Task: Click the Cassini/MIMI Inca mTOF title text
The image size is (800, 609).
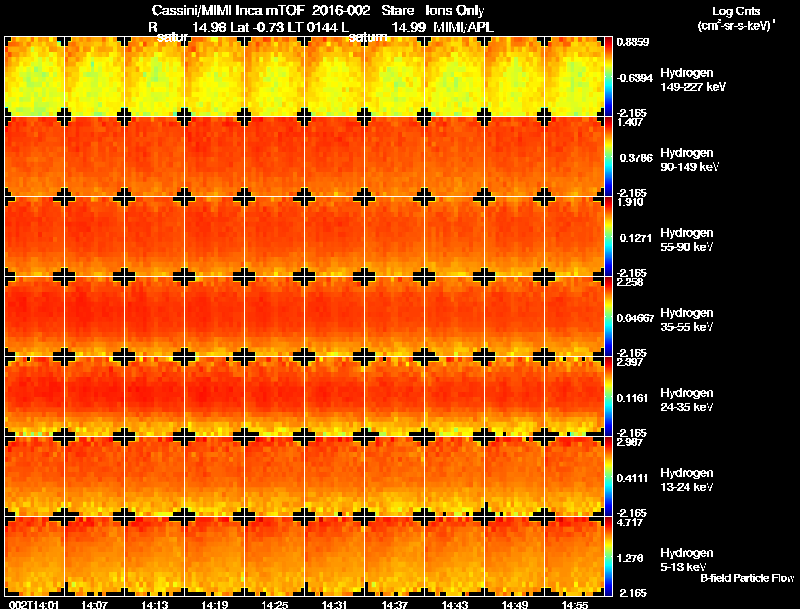Action: (228, 11)
